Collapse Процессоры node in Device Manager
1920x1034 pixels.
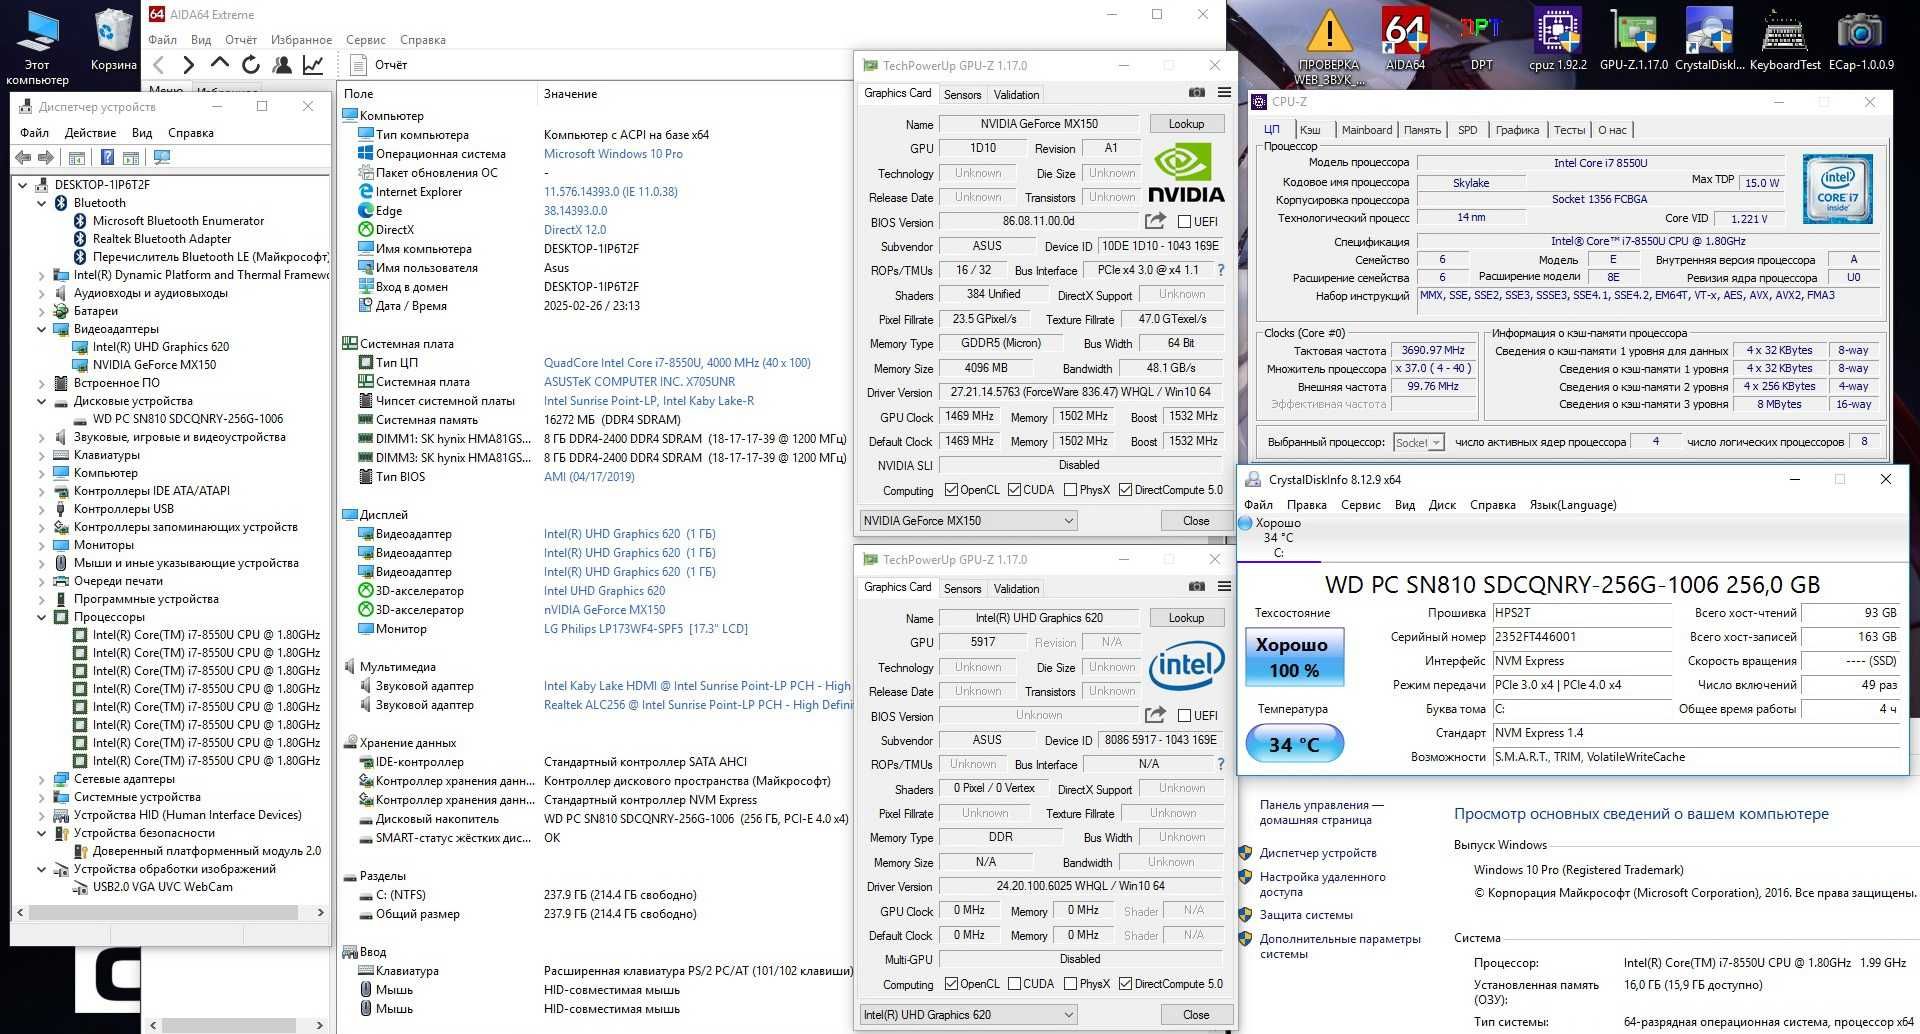pos(42,617)
